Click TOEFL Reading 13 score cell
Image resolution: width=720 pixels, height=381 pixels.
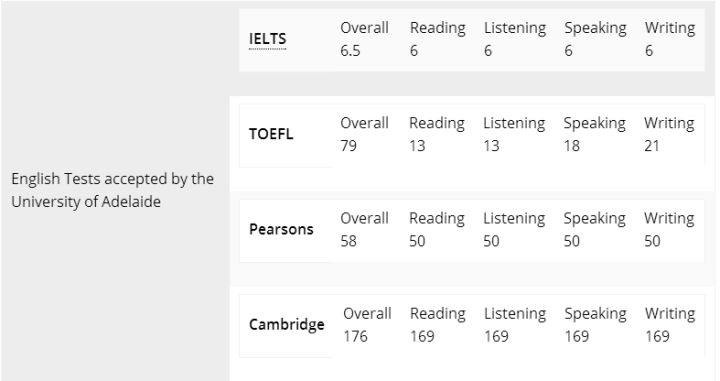(x=437, y=134)
